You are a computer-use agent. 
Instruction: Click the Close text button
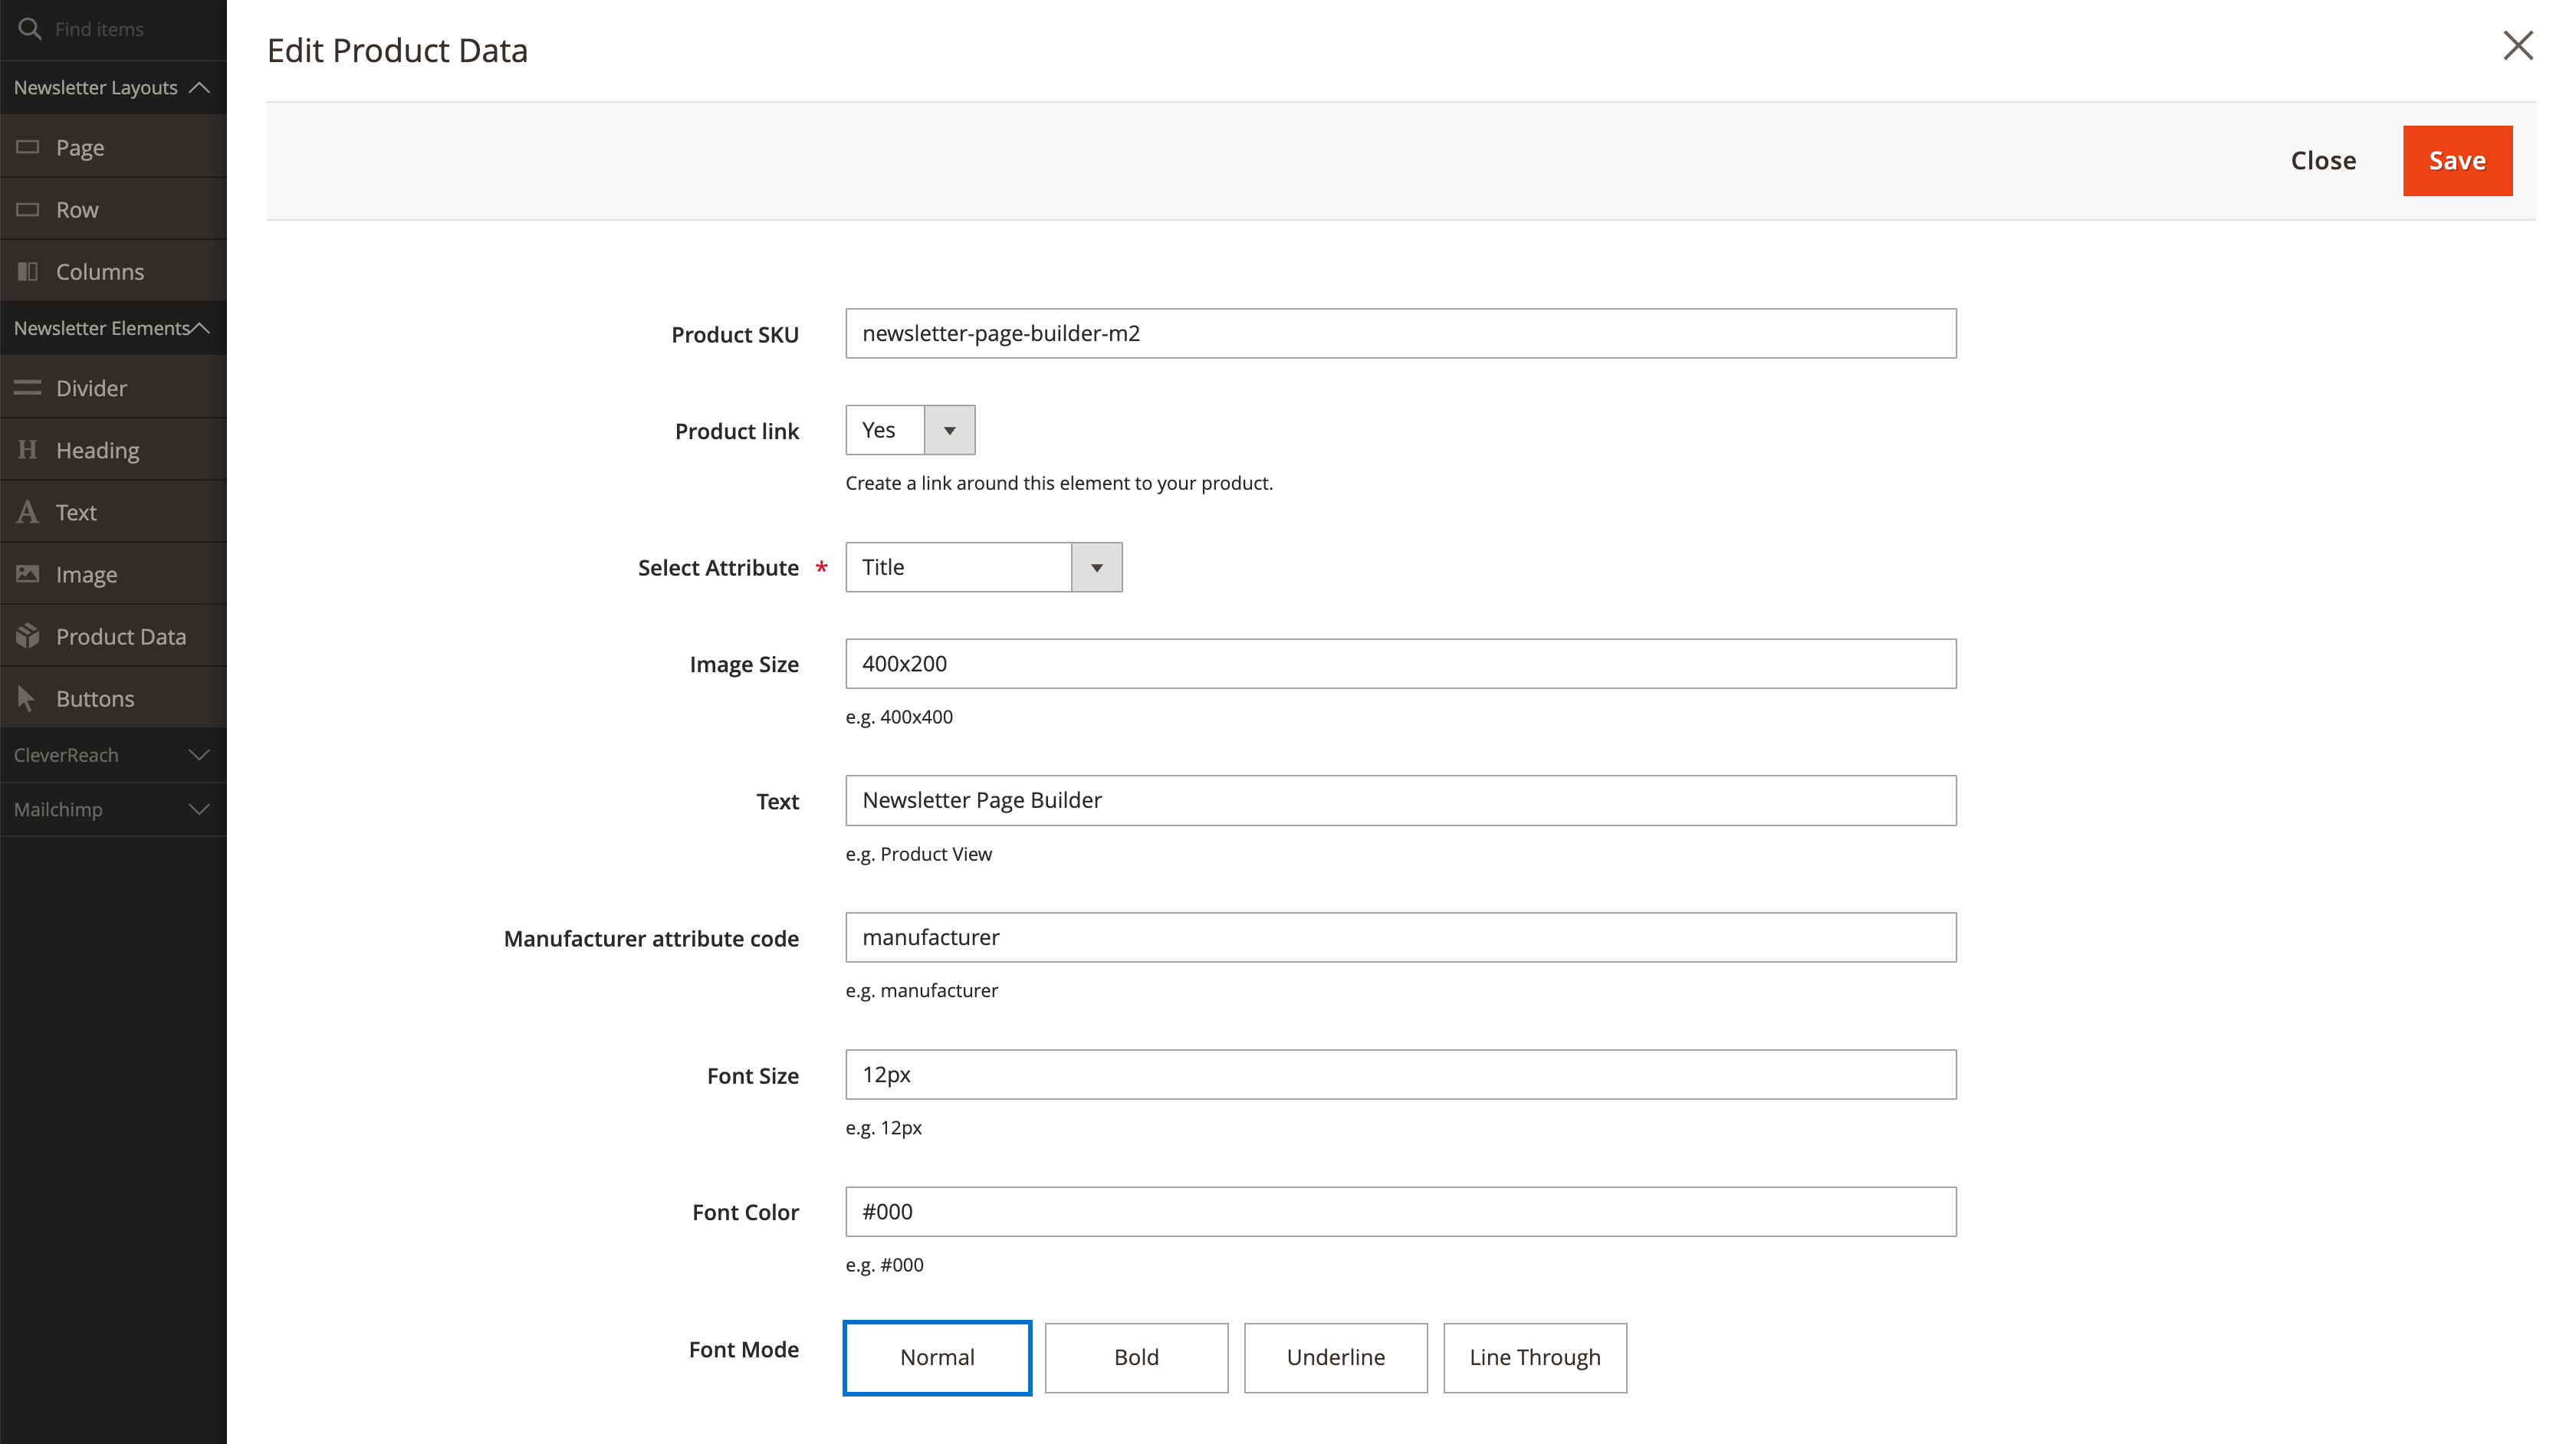coord(2323,161)
